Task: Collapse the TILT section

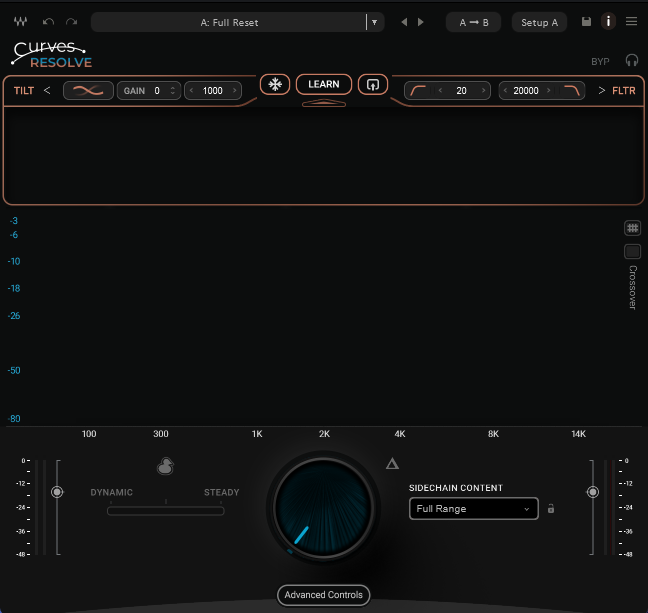Action: coord(47,91)
